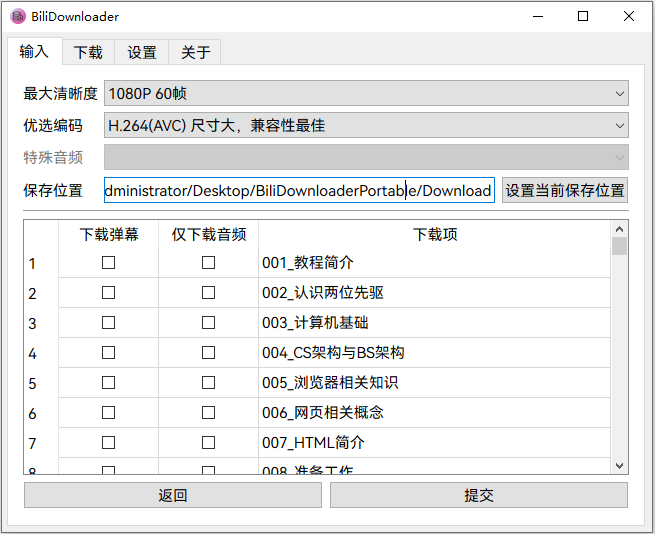This screenshot has height=534, width=655.
Task: Click the list scrollbar down arrow
Action: [619, 465]
